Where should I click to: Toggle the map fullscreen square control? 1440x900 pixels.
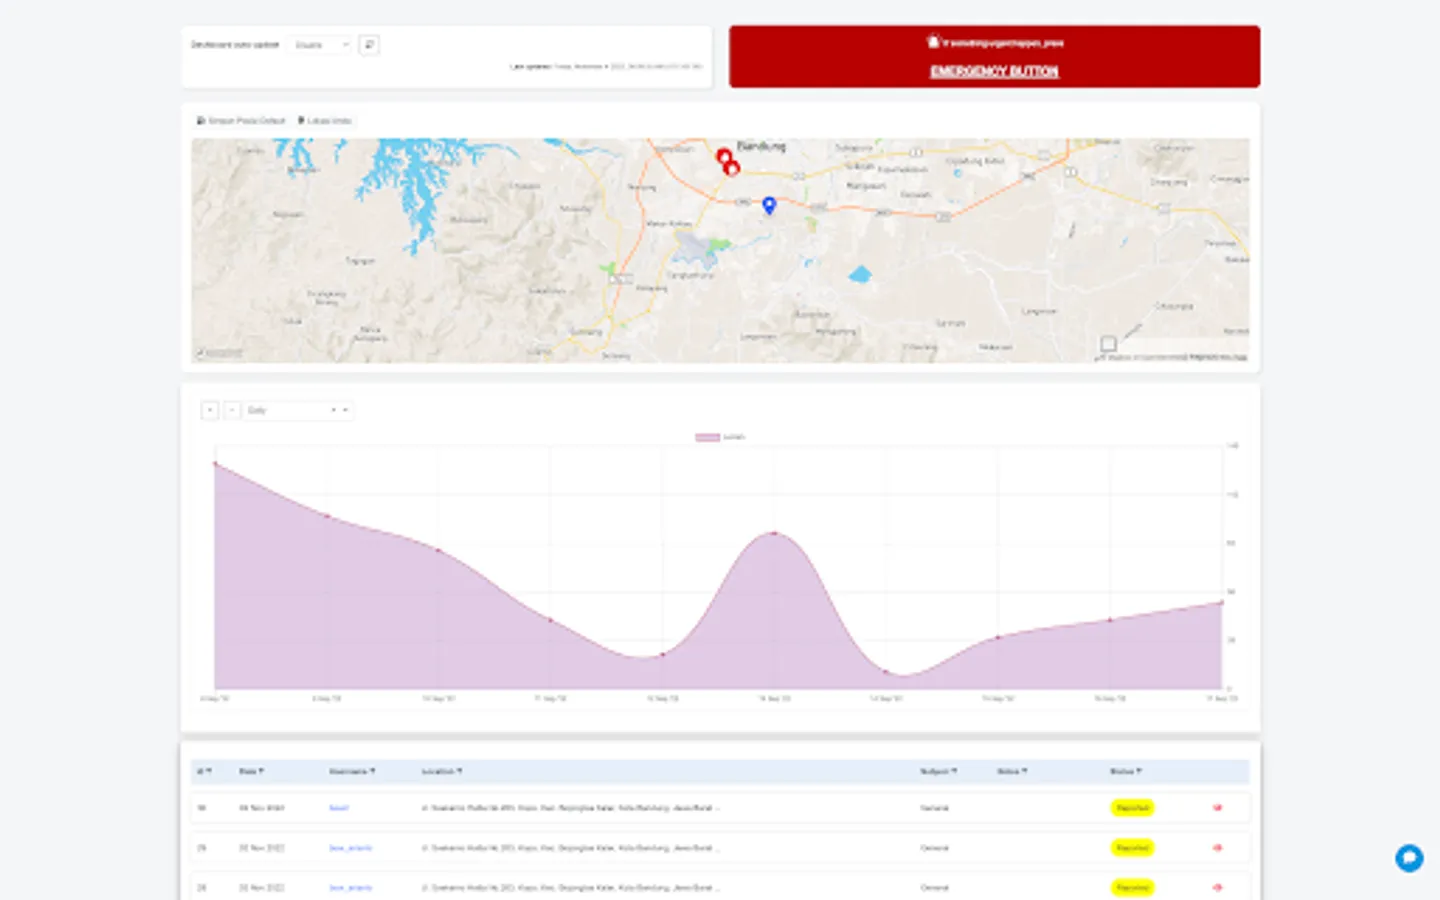click(x=1108, y=344)
